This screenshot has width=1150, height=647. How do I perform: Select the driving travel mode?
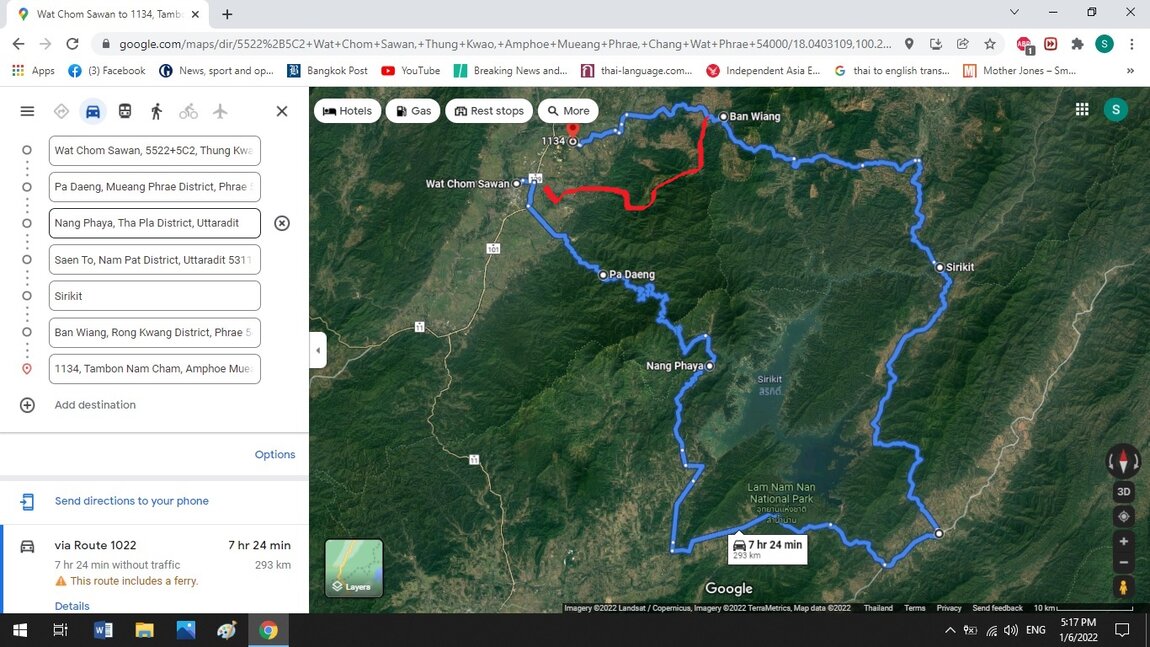pyautogui.click(x=92, y=111)
